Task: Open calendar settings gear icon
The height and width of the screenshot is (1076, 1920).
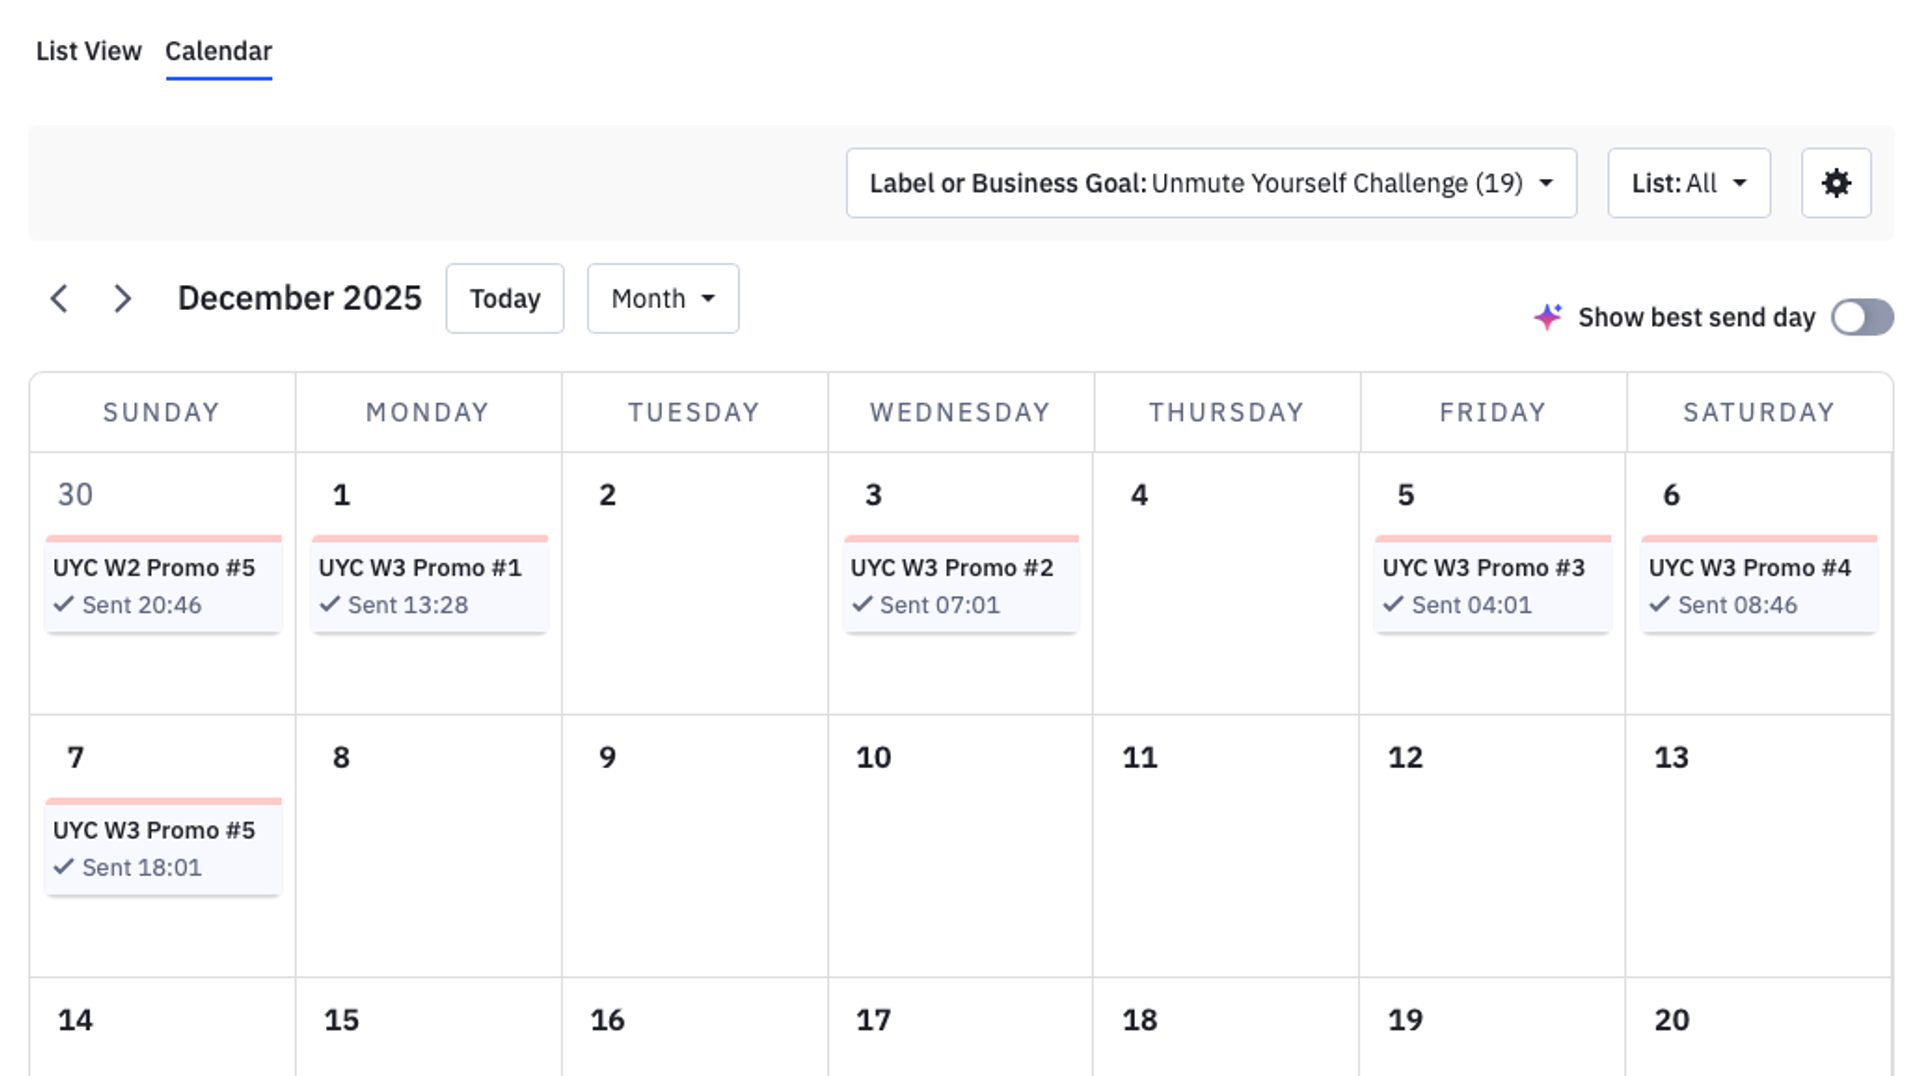Action: coord(1835,183)
